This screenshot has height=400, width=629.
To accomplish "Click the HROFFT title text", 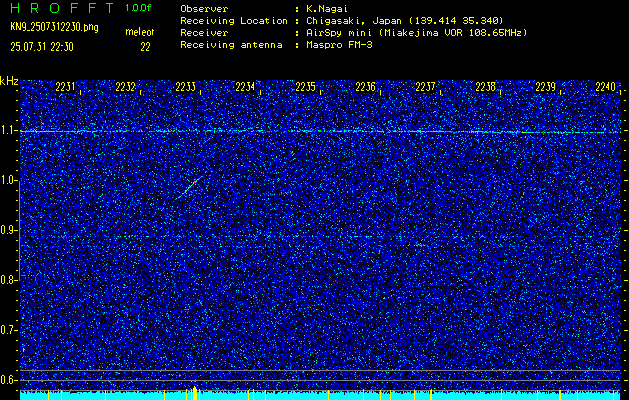I will 63,8.
